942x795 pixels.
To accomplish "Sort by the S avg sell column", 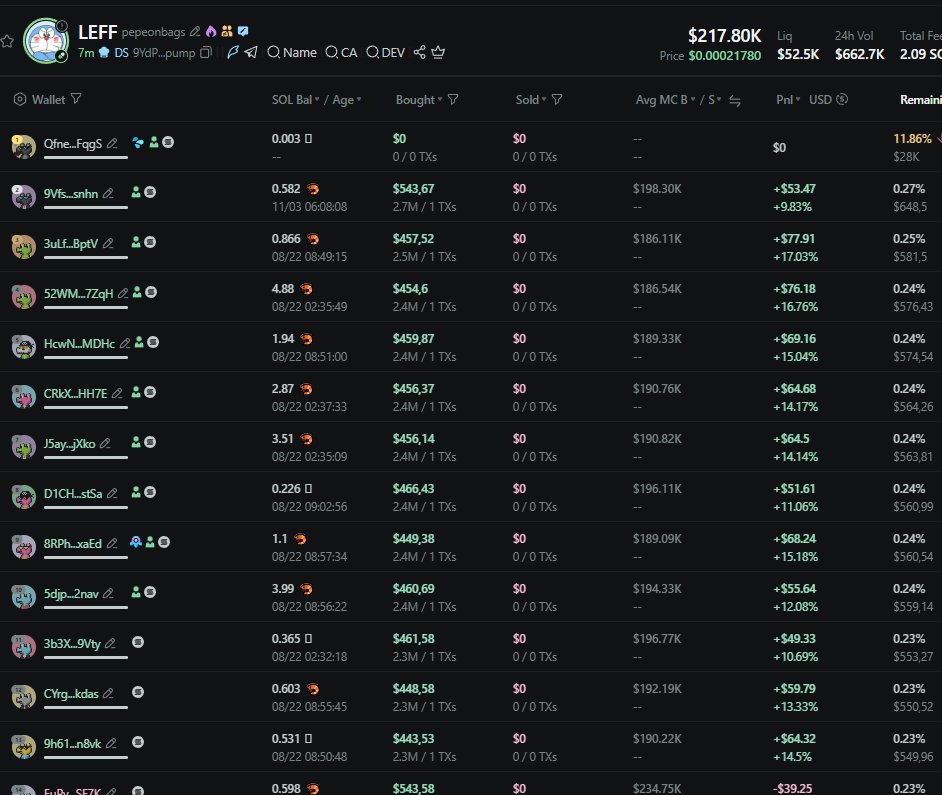I will pos(715,100).
